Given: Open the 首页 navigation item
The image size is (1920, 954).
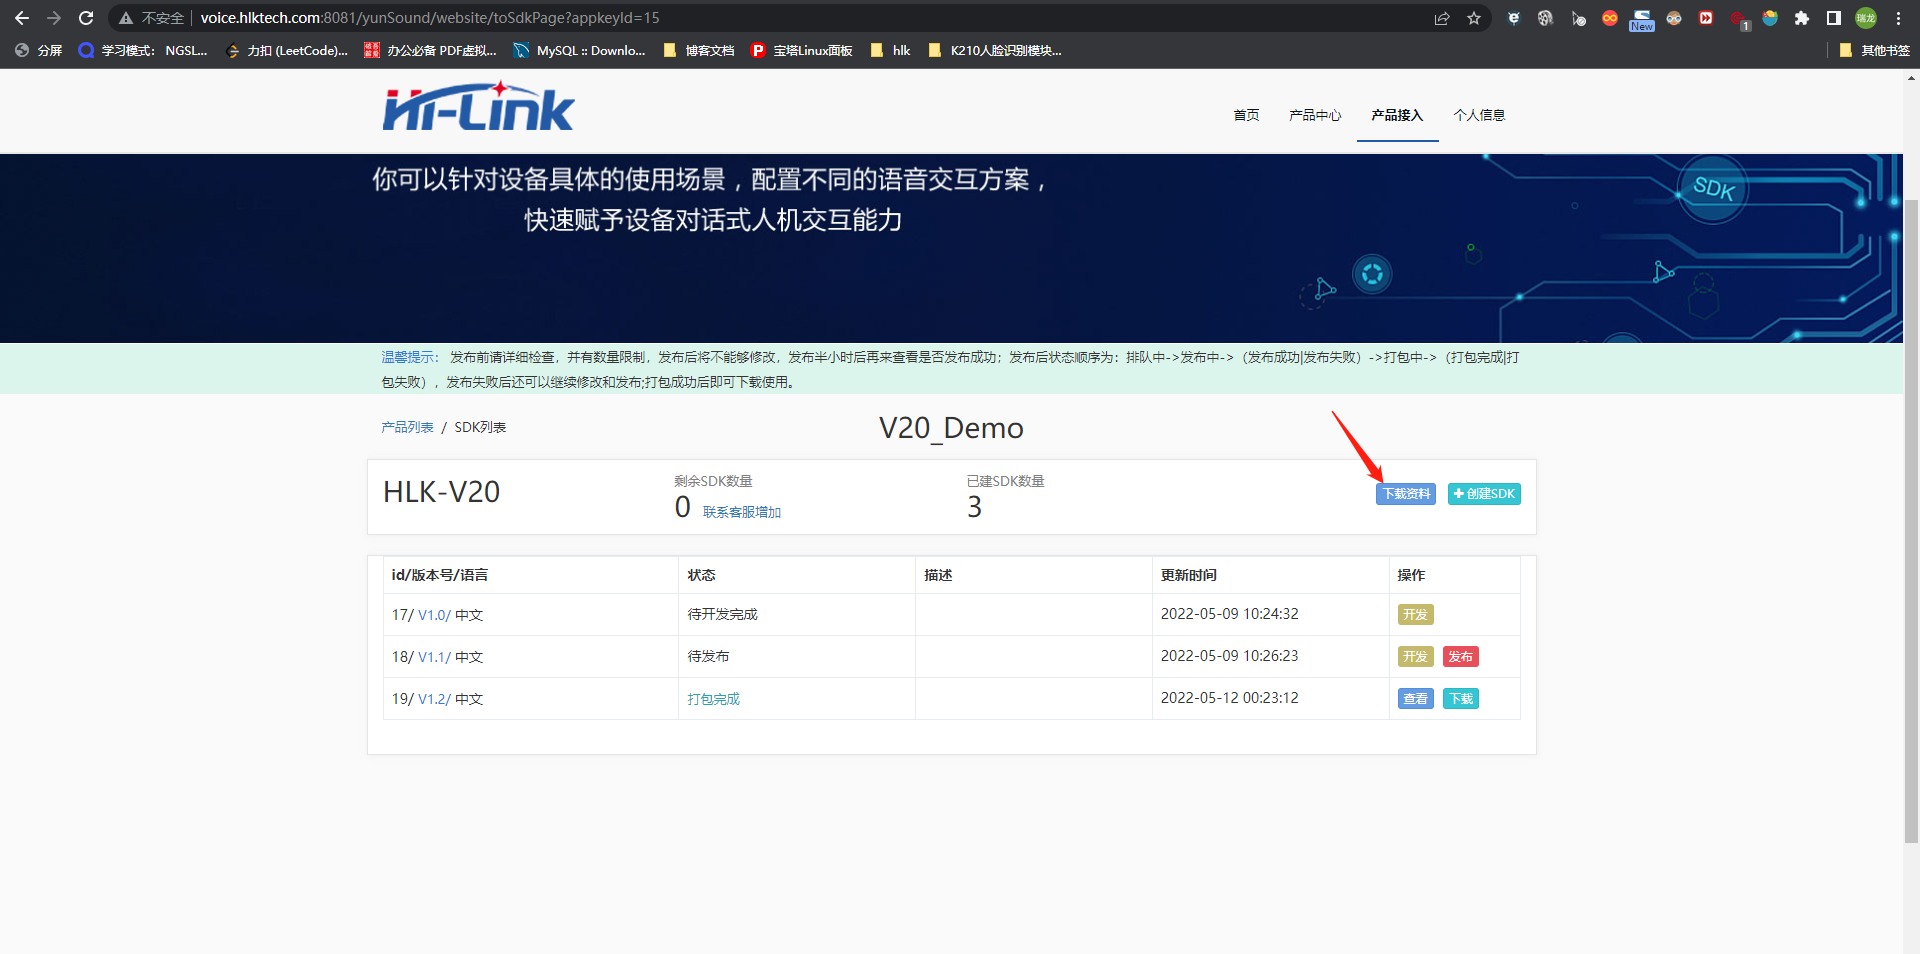Looking at the screenshot, I should click(x=1246, y=115).
